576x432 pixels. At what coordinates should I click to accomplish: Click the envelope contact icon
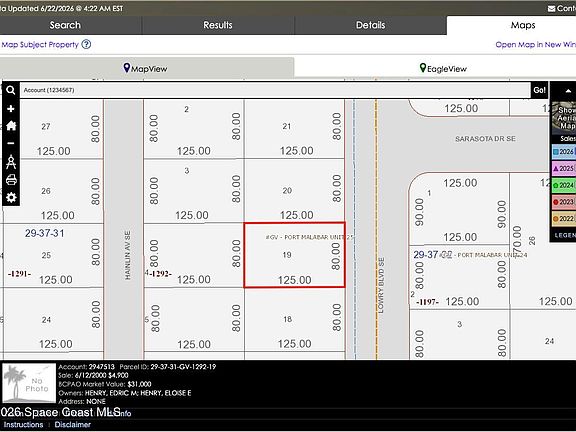tap(551, 8)
